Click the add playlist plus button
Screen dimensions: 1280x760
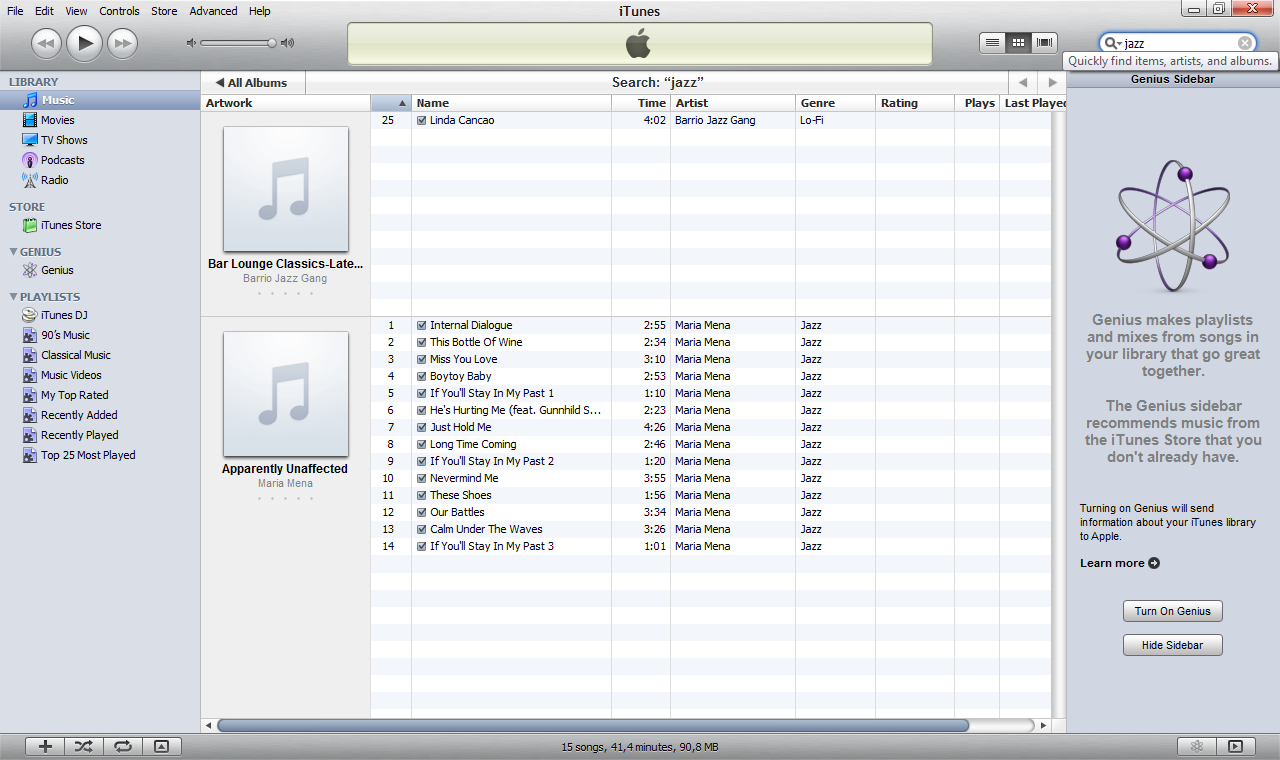pyautogui.click(x=45, y=746)
